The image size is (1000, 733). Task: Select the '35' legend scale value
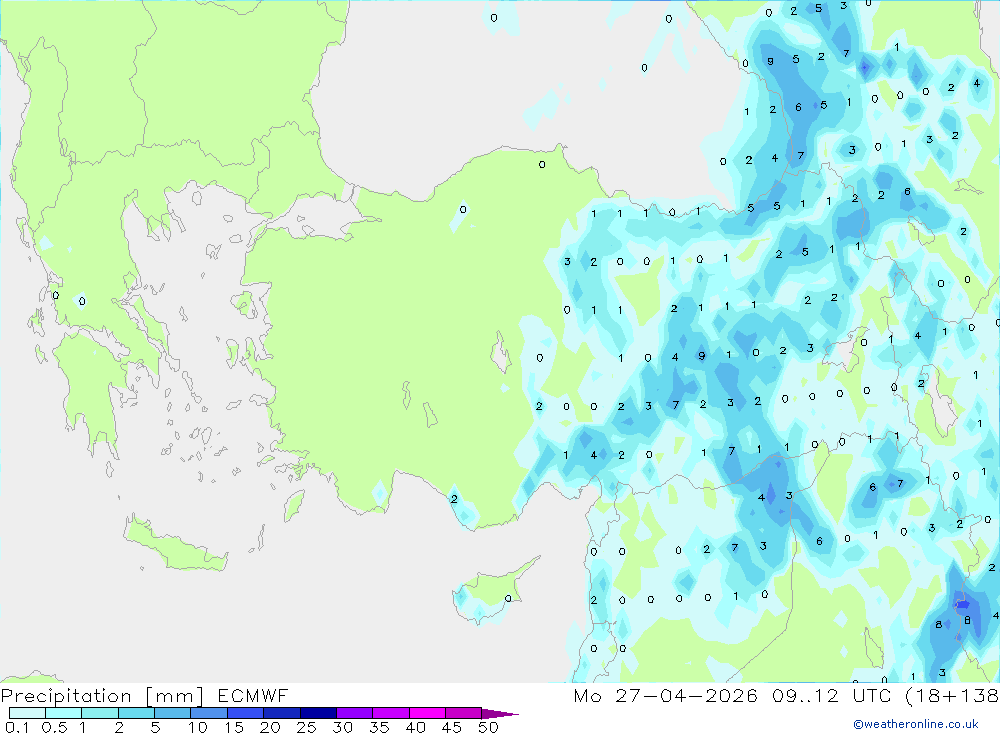click(379, 727)
